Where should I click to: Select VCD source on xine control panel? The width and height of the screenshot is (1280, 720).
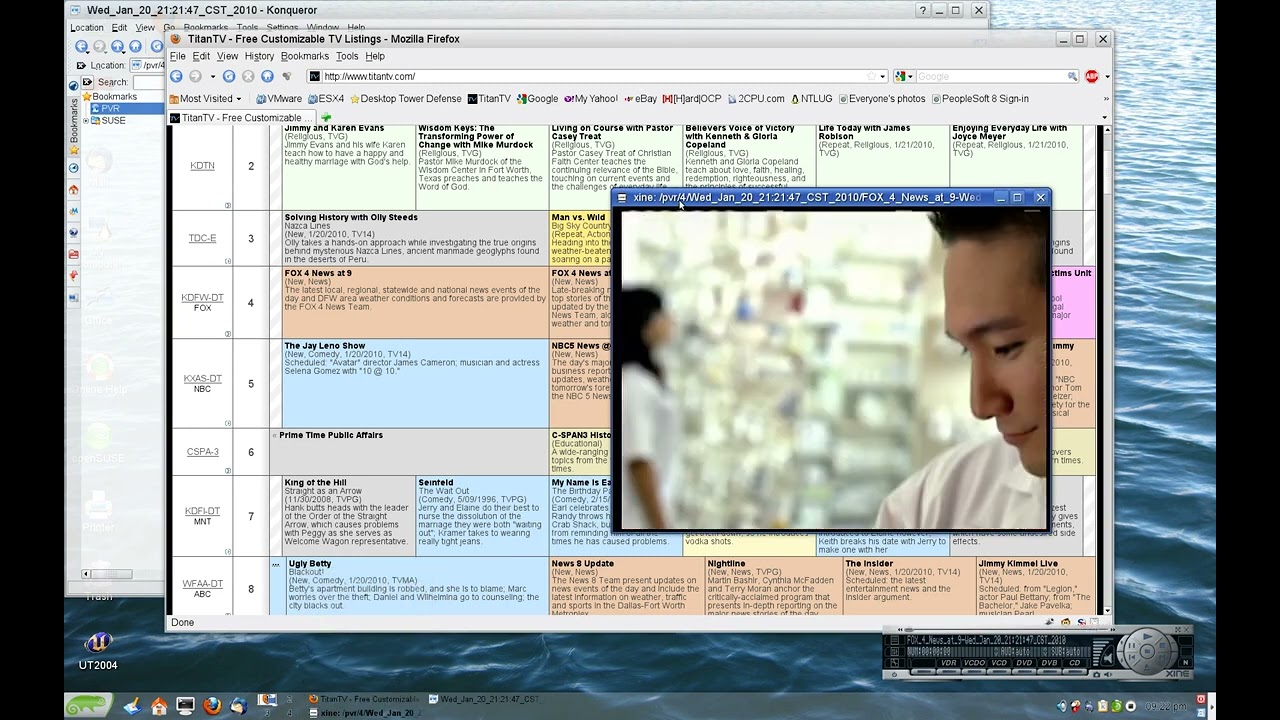(998, 663)
